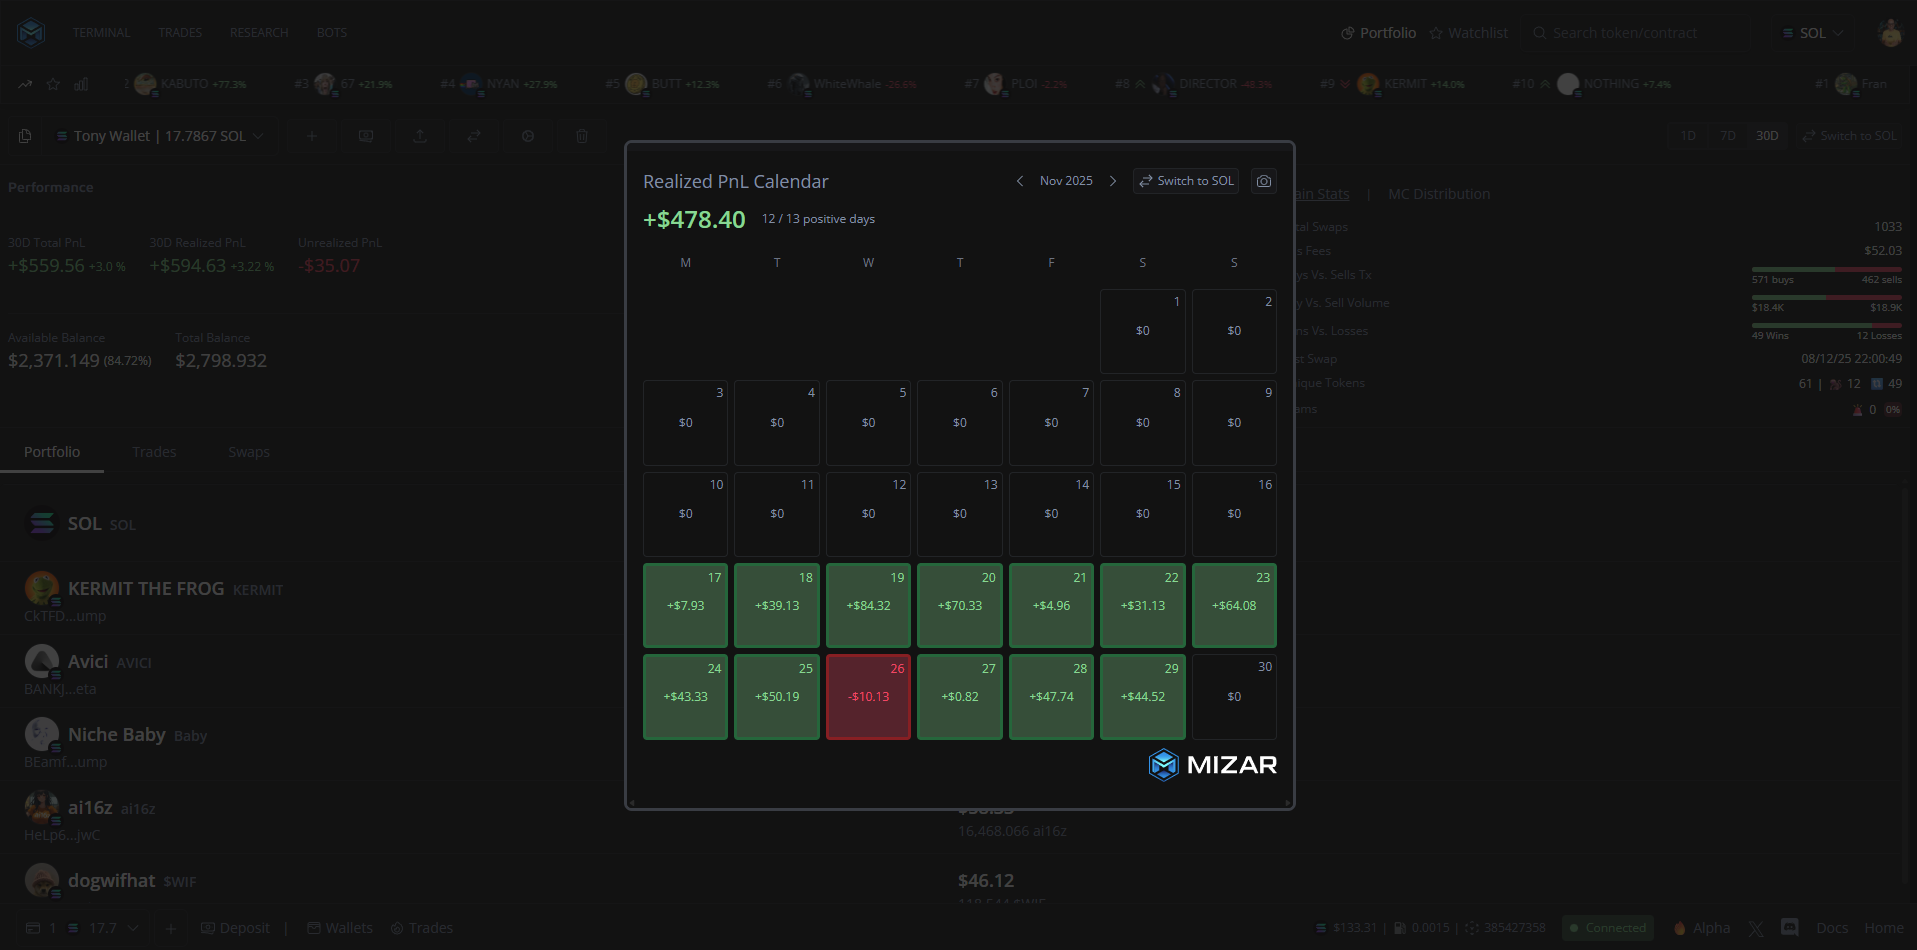Open the X (Twitter) icon in footer

(x=1756, y=928)
